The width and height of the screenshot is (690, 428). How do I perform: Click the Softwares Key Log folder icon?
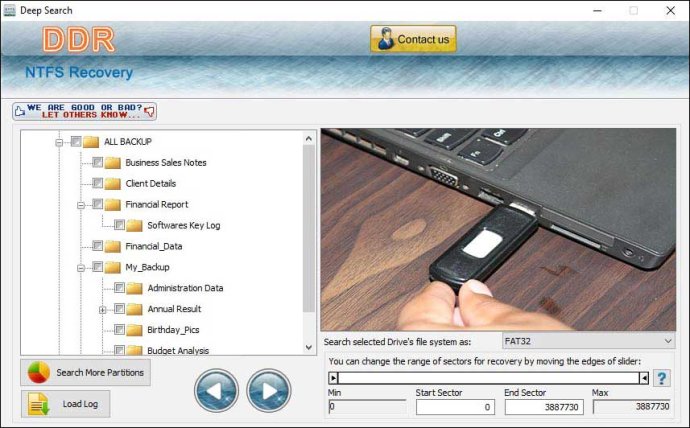[x=134, y=225]
